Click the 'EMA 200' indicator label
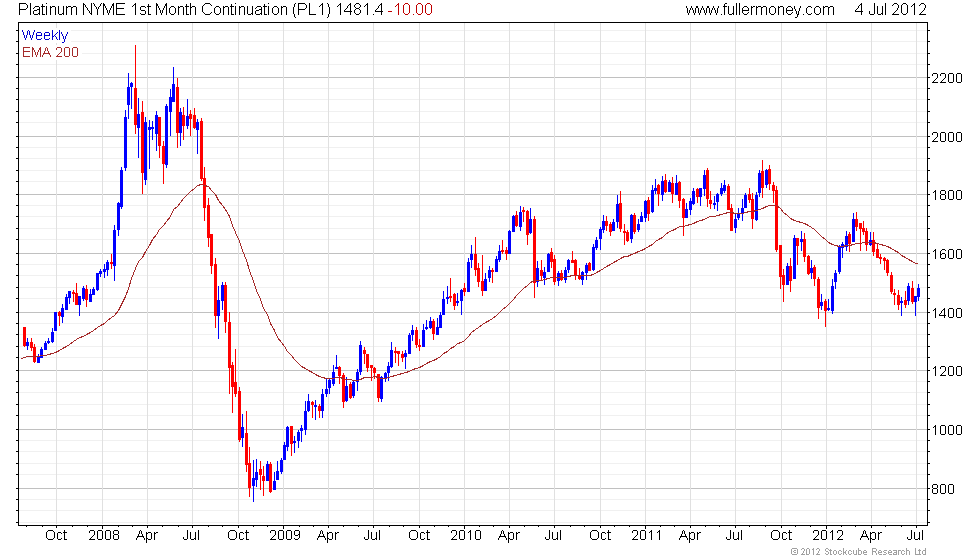Image resolution: width=980 pixels, height=560 pixels. (50, 52)
